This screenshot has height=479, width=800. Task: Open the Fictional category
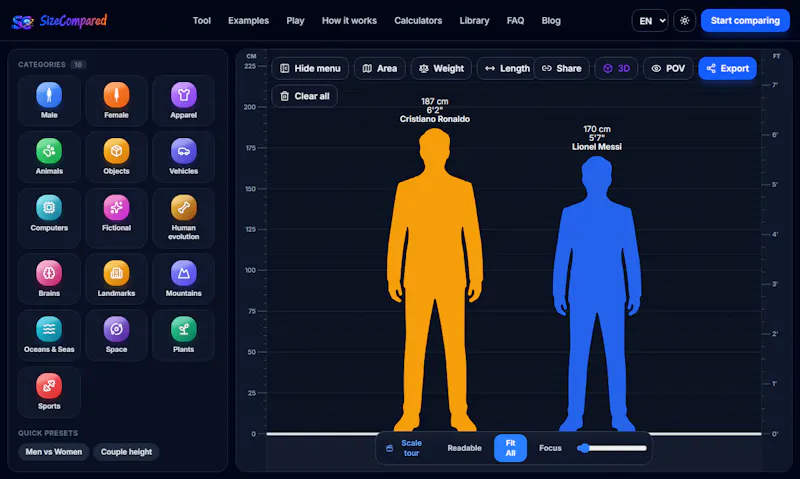click(116, 218)
